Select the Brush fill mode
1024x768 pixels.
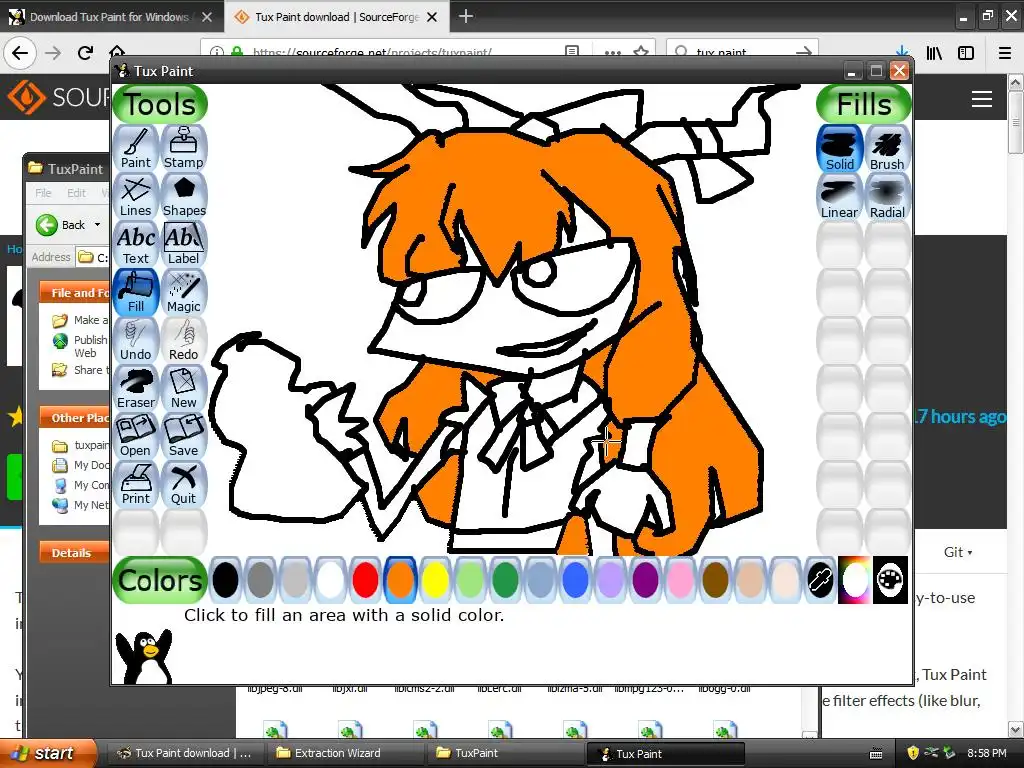coord(887,149)
